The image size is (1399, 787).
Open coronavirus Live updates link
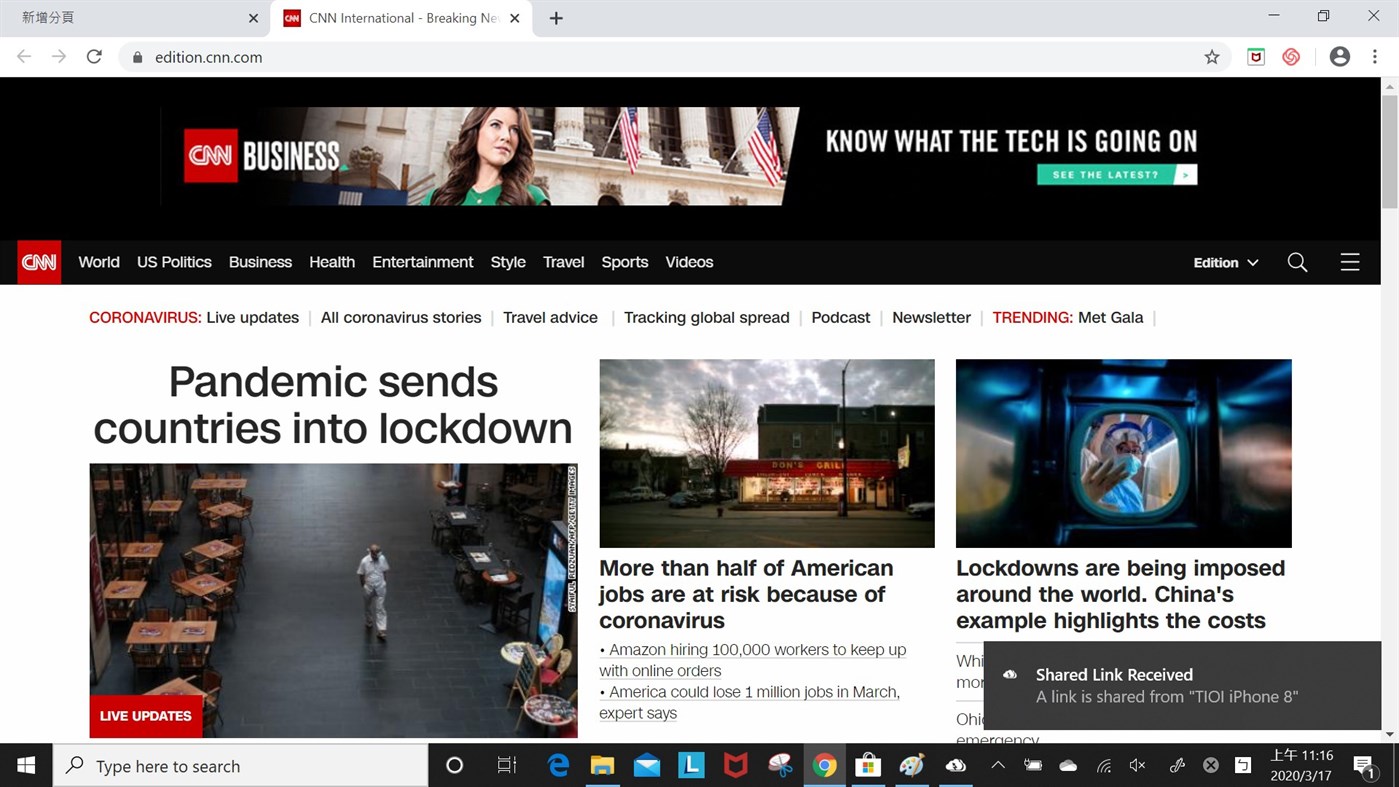pyautogui.click(x=253, y=317)
